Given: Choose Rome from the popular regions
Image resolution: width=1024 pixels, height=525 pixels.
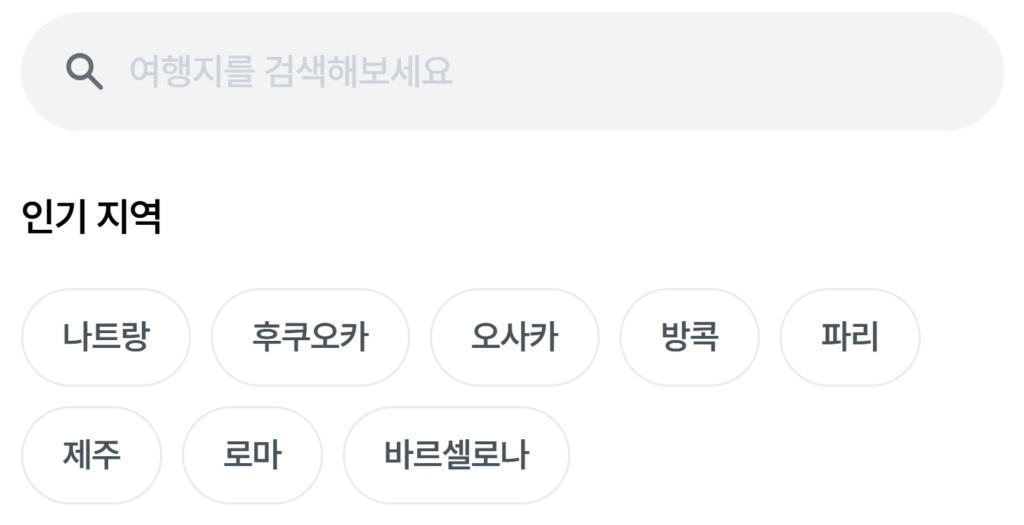Looking at the screenshot, I should pyautogui.click(x=252, y=455).
